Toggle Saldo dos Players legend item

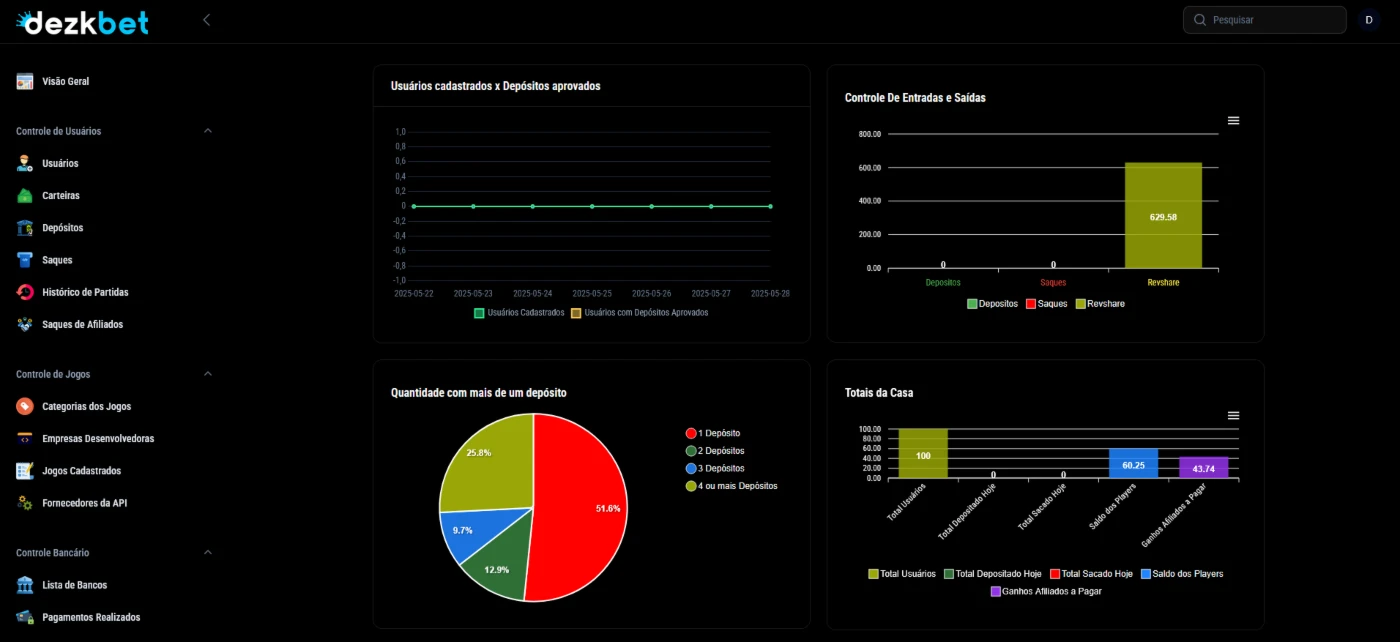(x=1181, y=574)
